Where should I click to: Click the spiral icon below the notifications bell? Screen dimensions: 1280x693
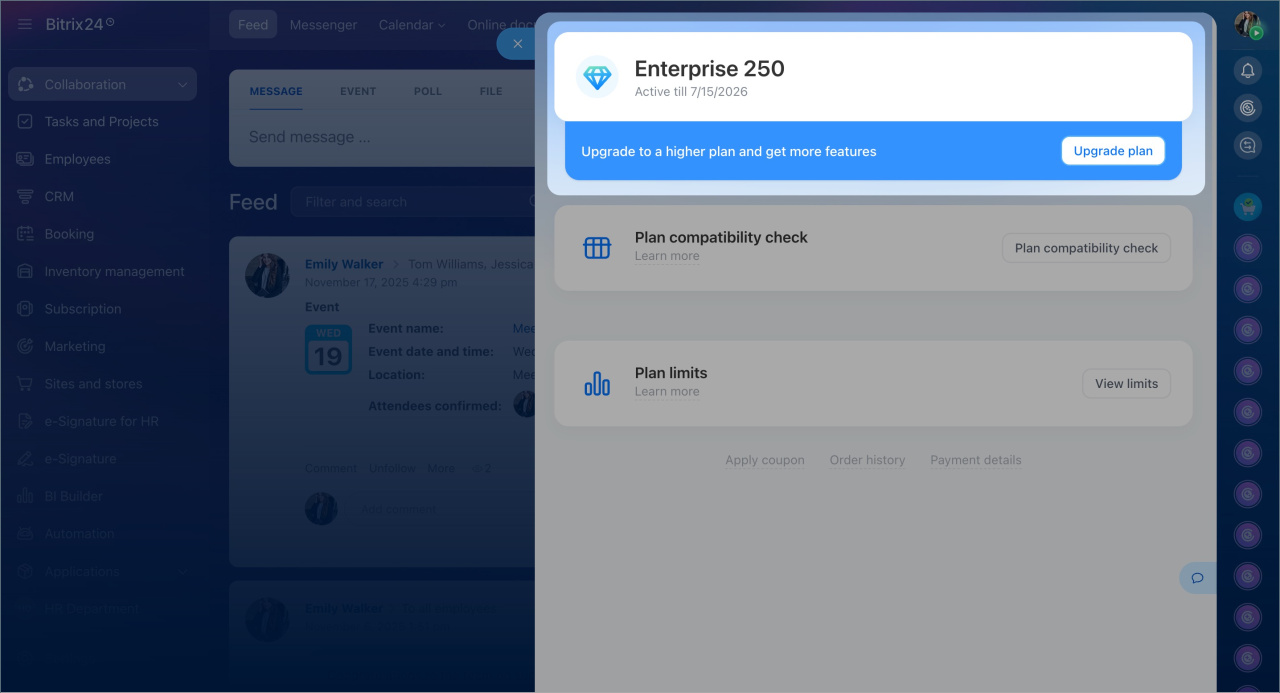pyautogui.click(x=1247, y=108)
